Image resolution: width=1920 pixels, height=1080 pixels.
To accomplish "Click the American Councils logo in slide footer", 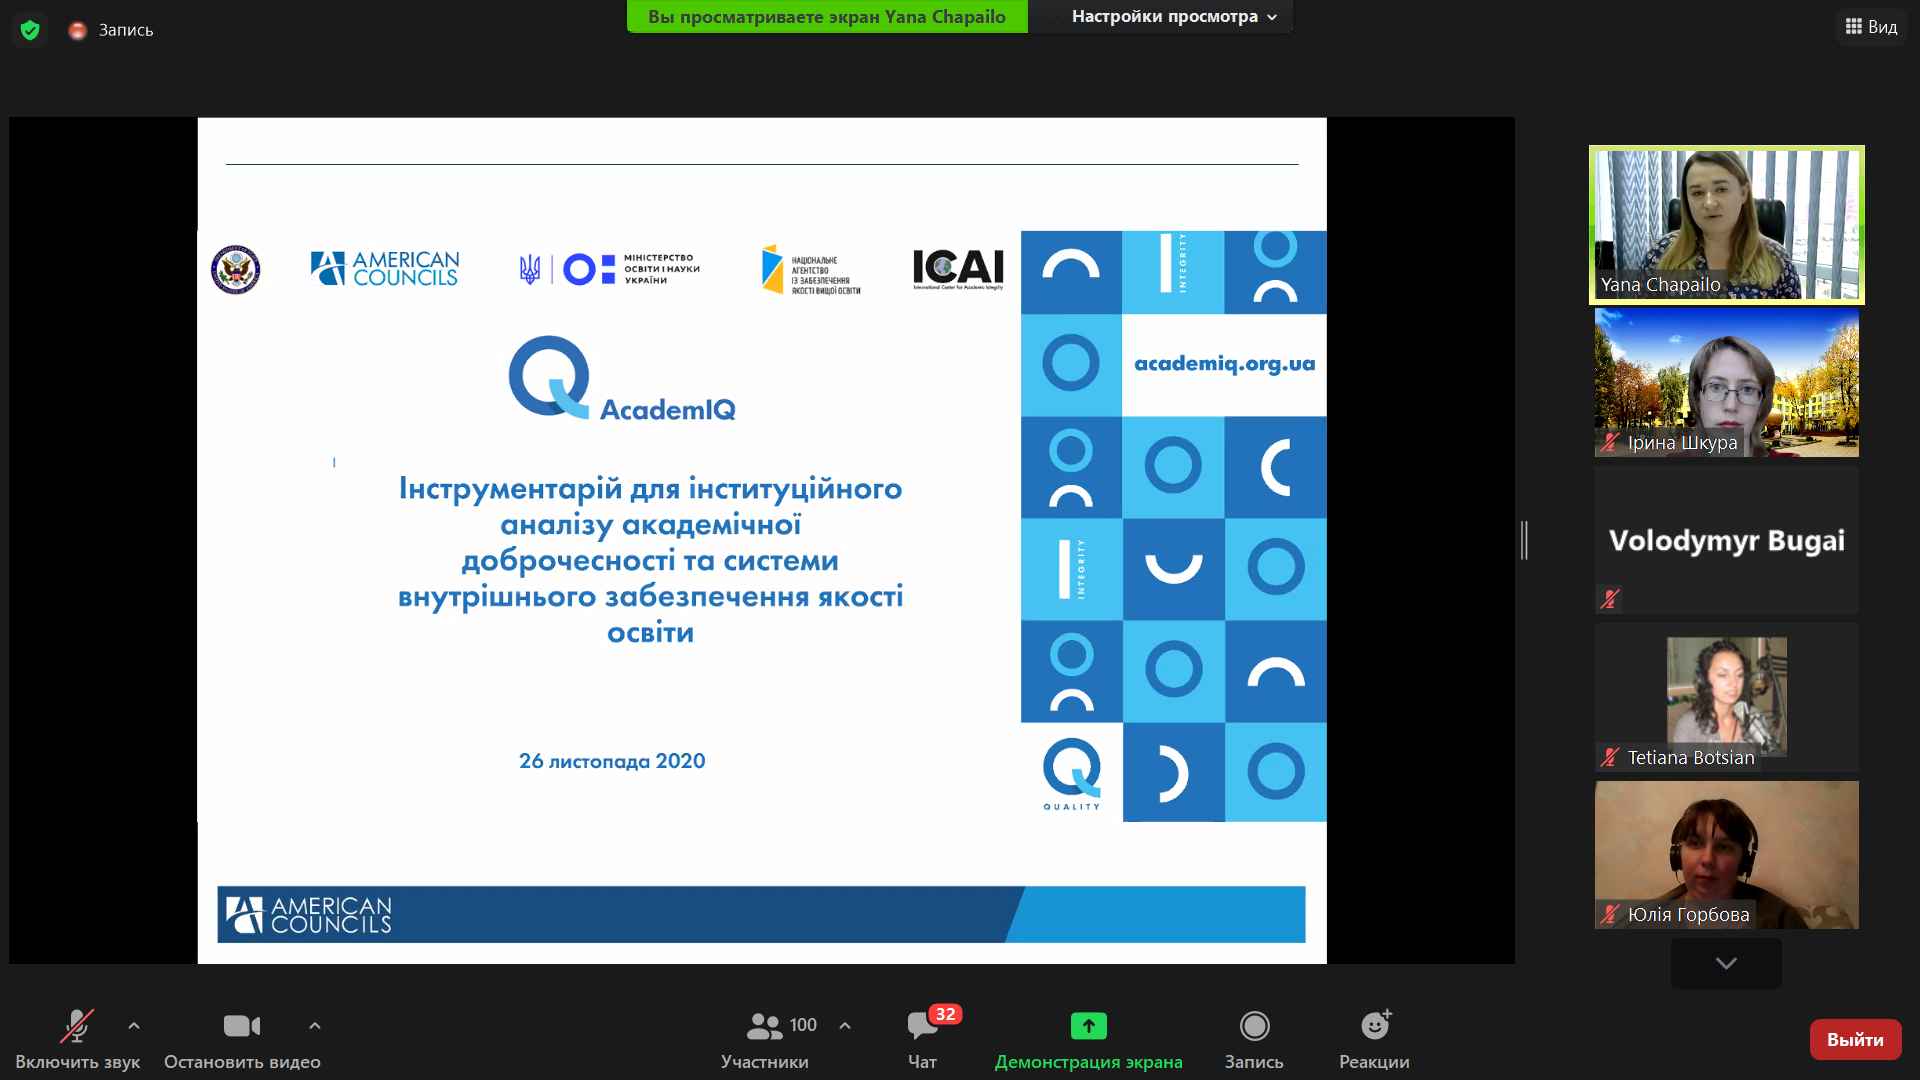I will tap(308, 915).
